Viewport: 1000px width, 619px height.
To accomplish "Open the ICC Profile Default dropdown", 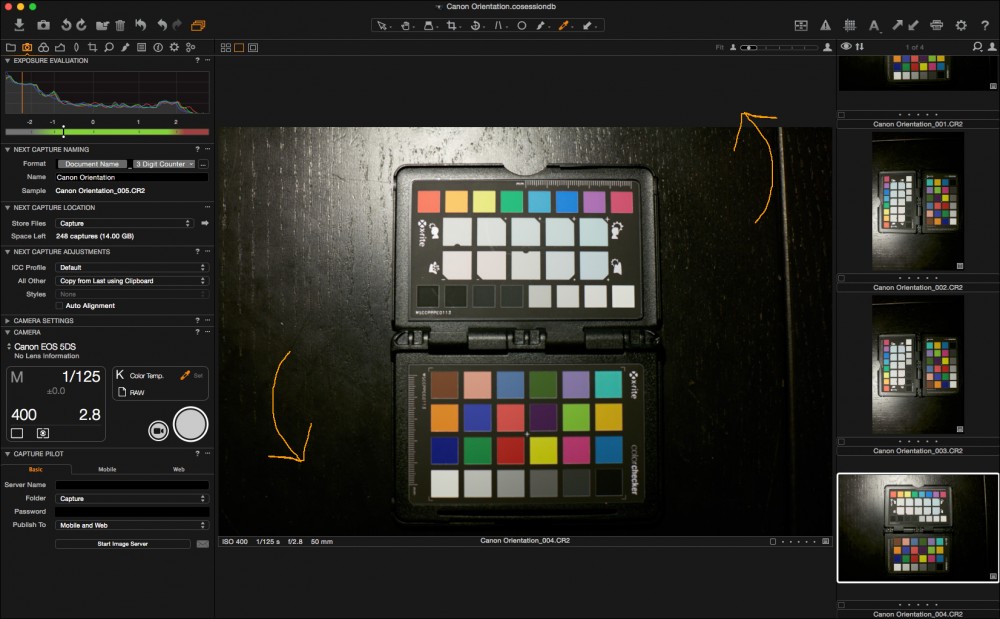I will 132,267.
